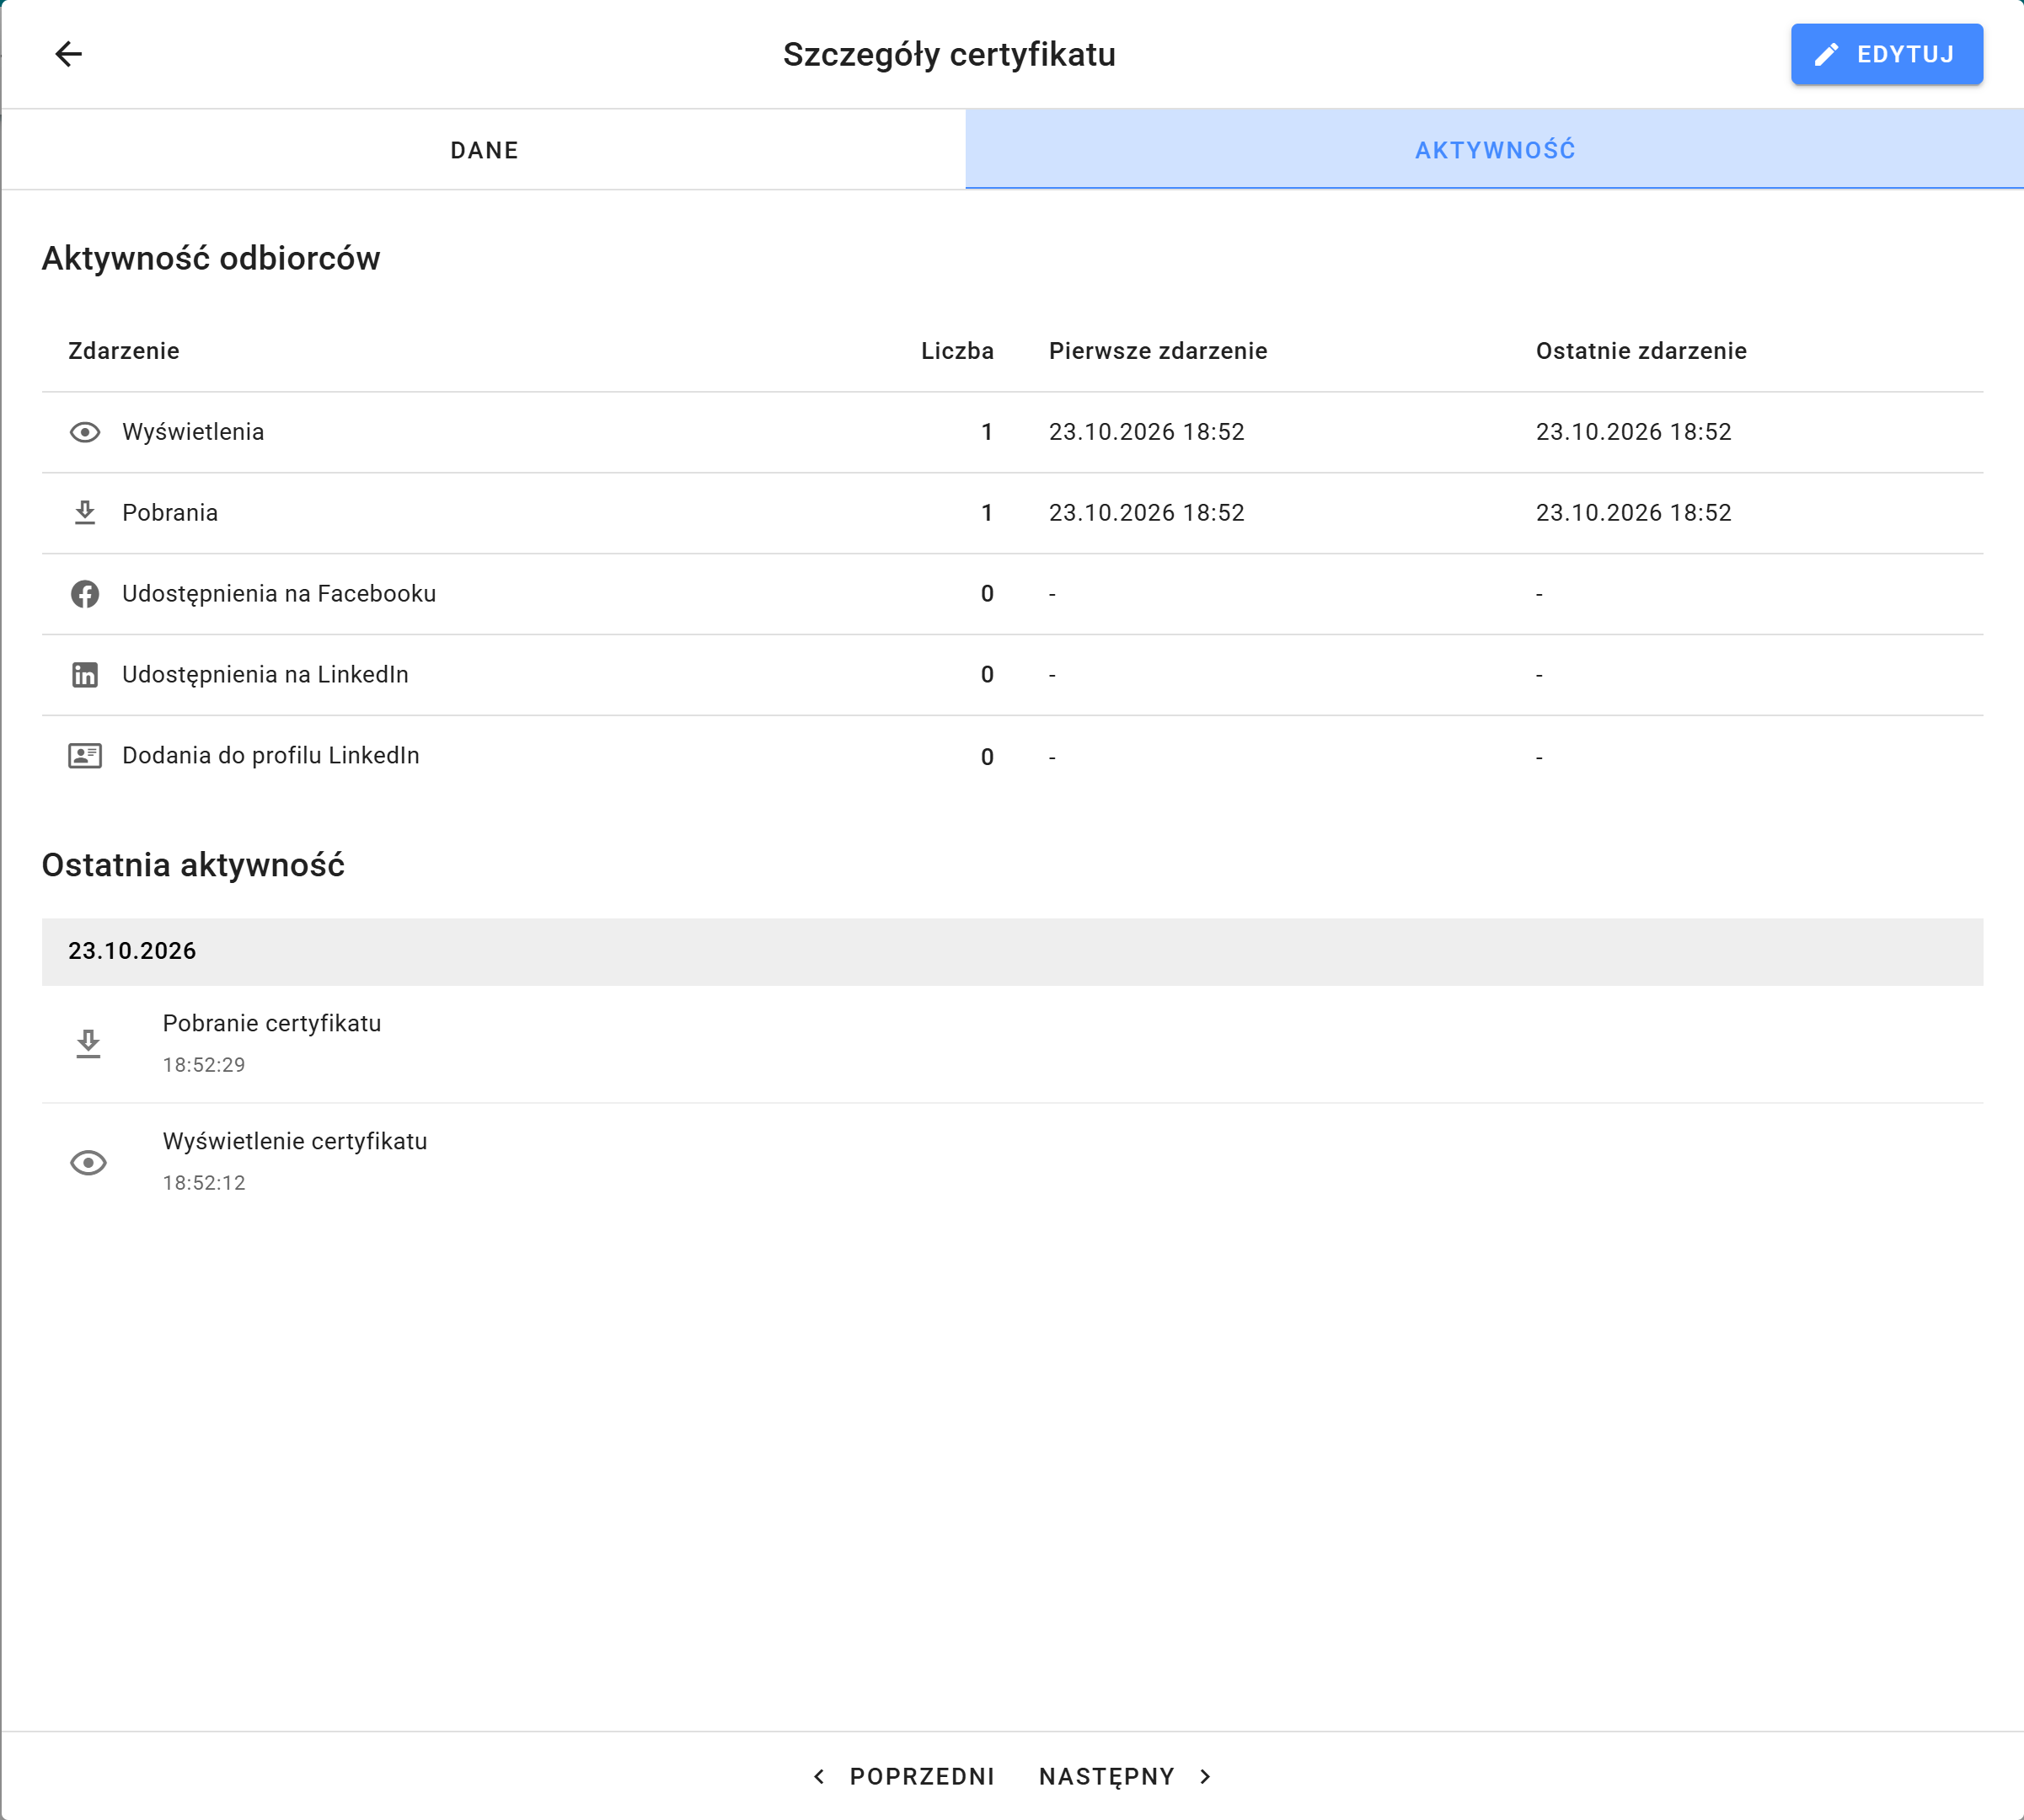Click the 18:52:29 timestamp
The height and width of the screenshot is (1820, 2024).
click(x=204, y=1065)
